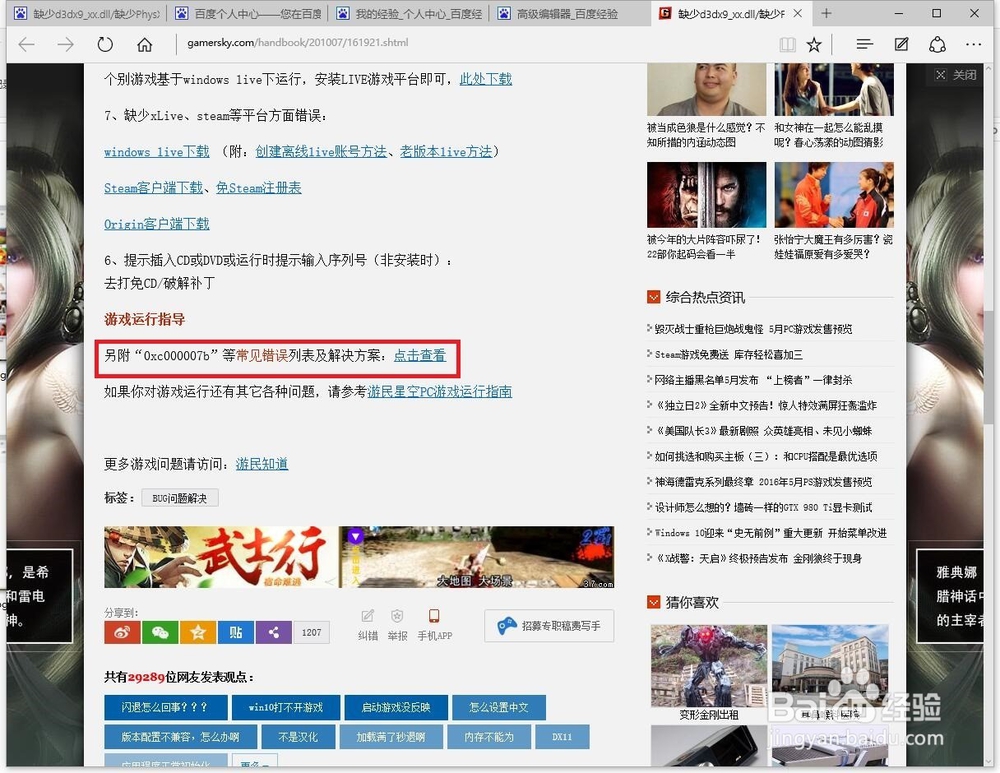The width and height of the screenshot is (1000, 773).
Task: Open a new tab with plus button
Action: click(826, 13)
